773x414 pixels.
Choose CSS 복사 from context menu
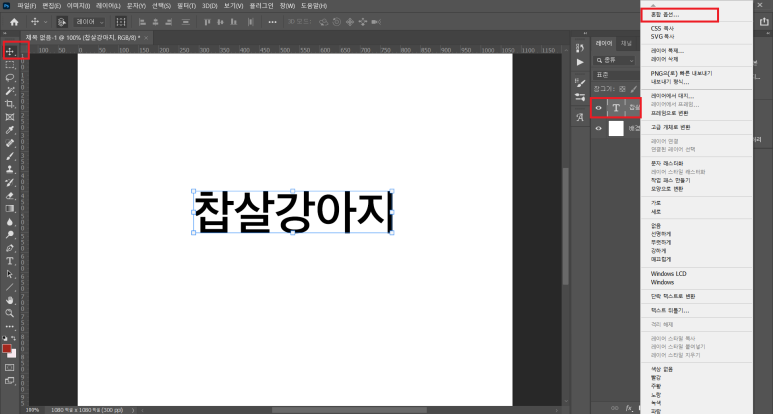(662, 29)
